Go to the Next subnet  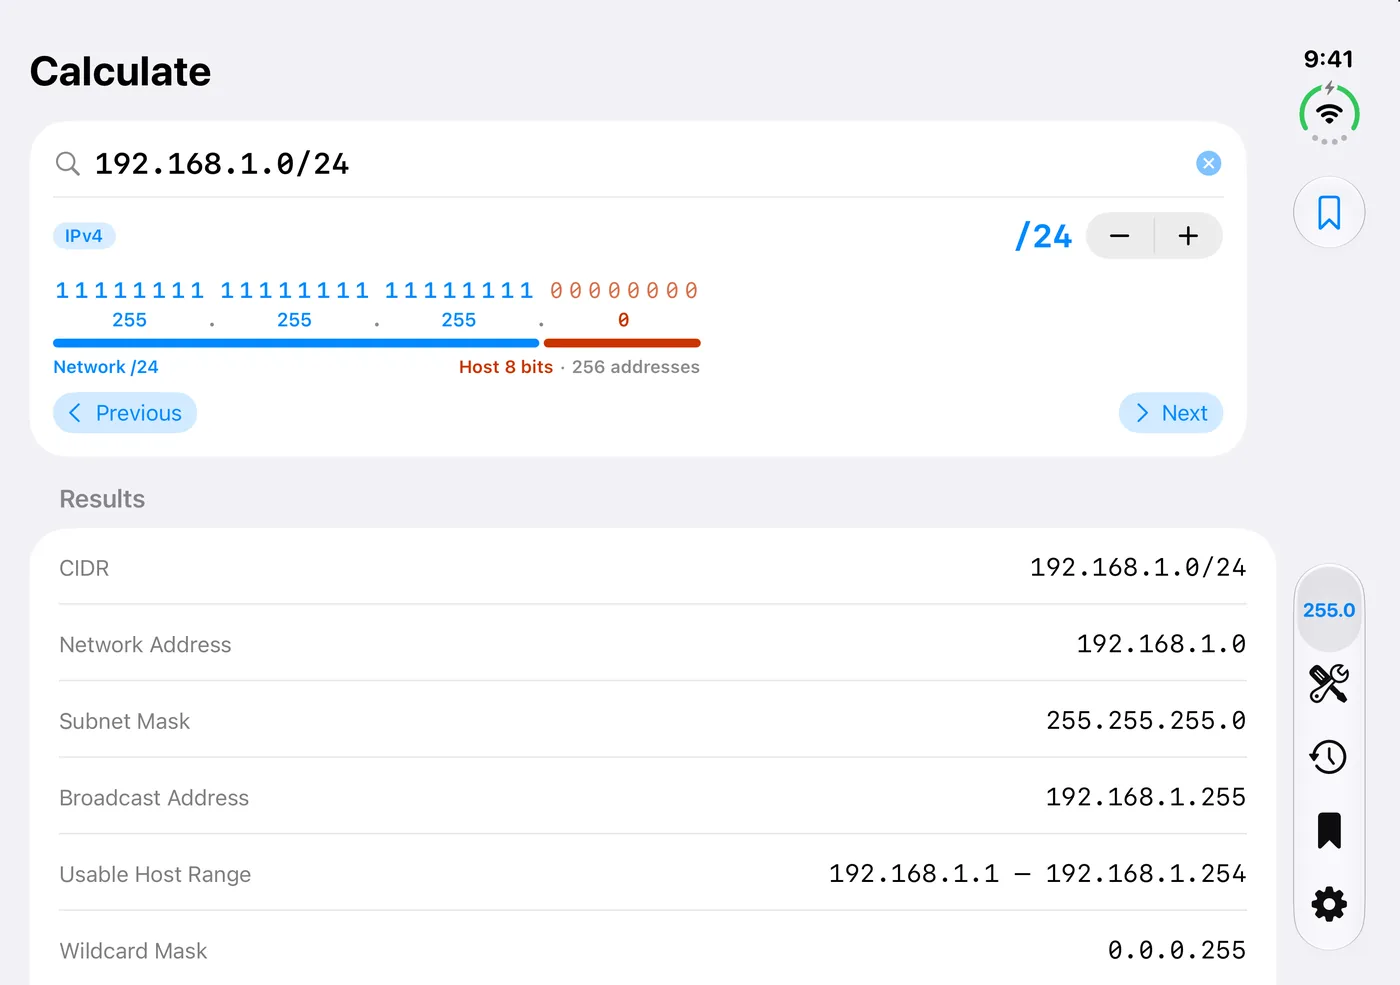coord(1171,413)
